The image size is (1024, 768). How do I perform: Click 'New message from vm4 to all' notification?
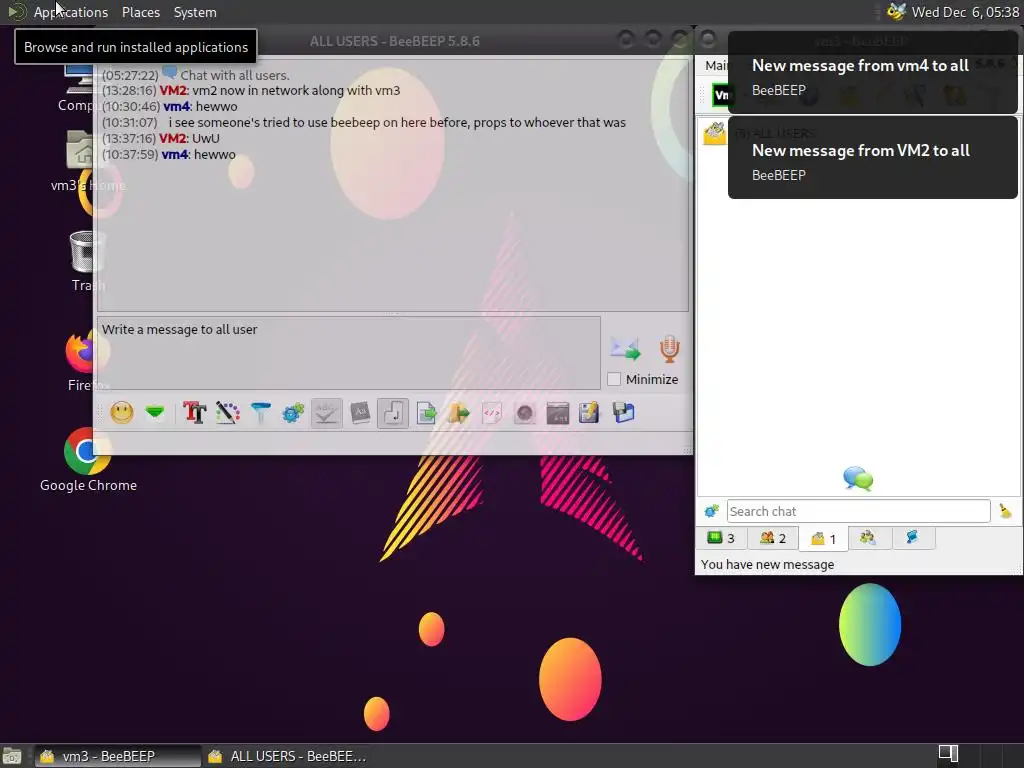[872, 73]
